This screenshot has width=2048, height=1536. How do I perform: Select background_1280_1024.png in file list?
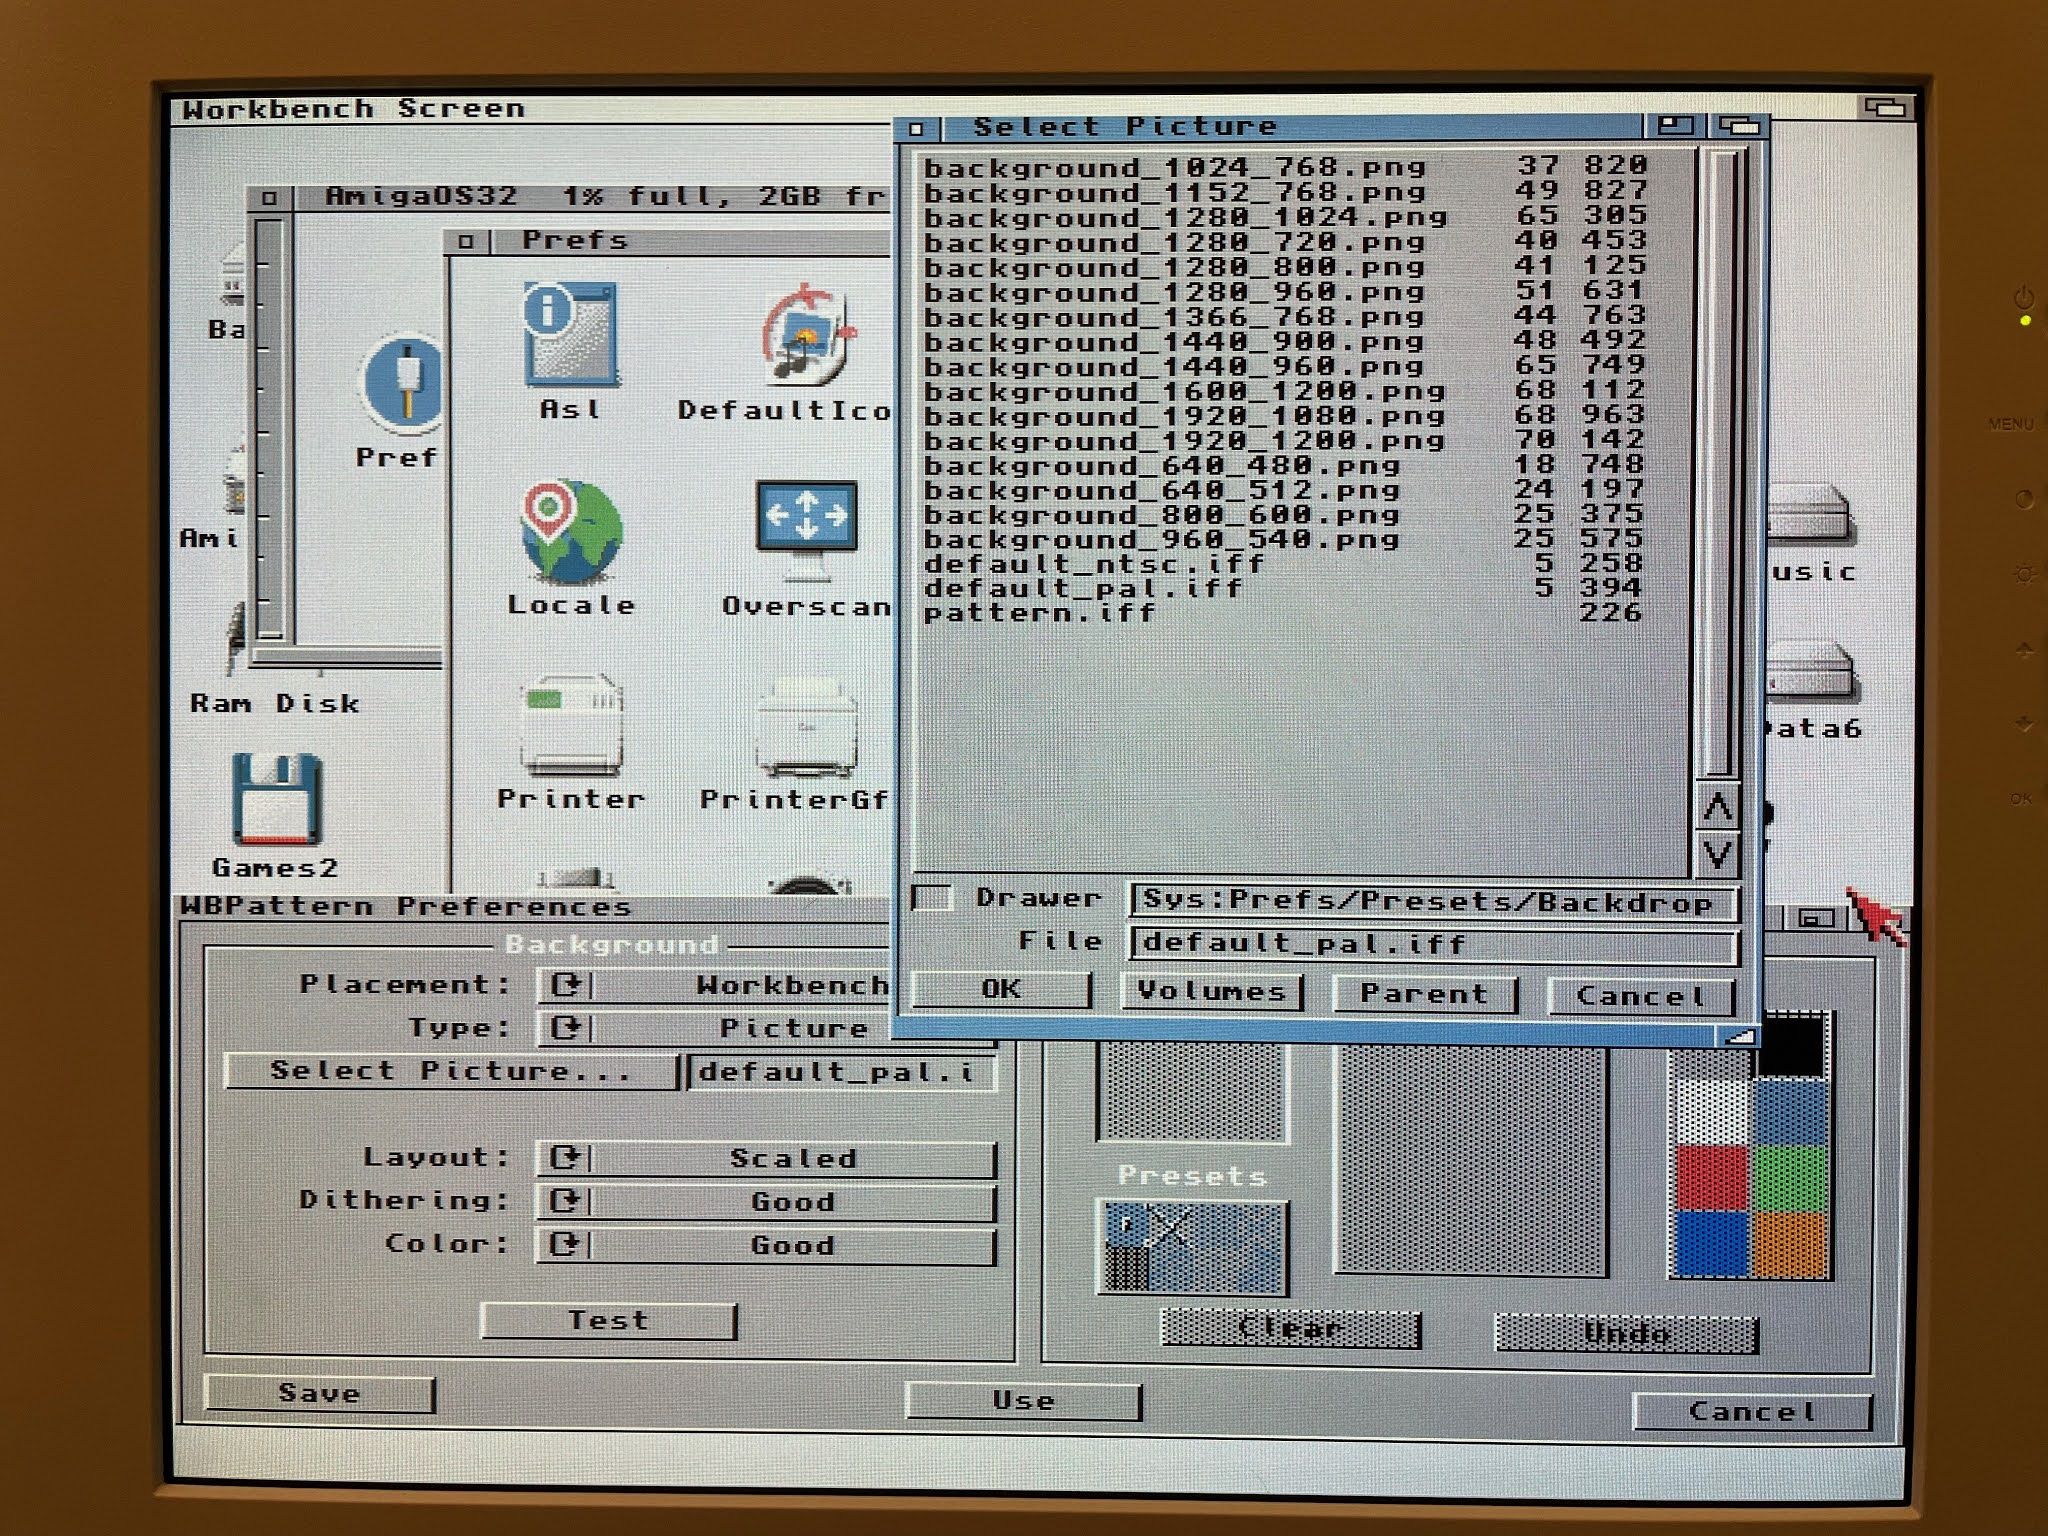(1285, 216)
